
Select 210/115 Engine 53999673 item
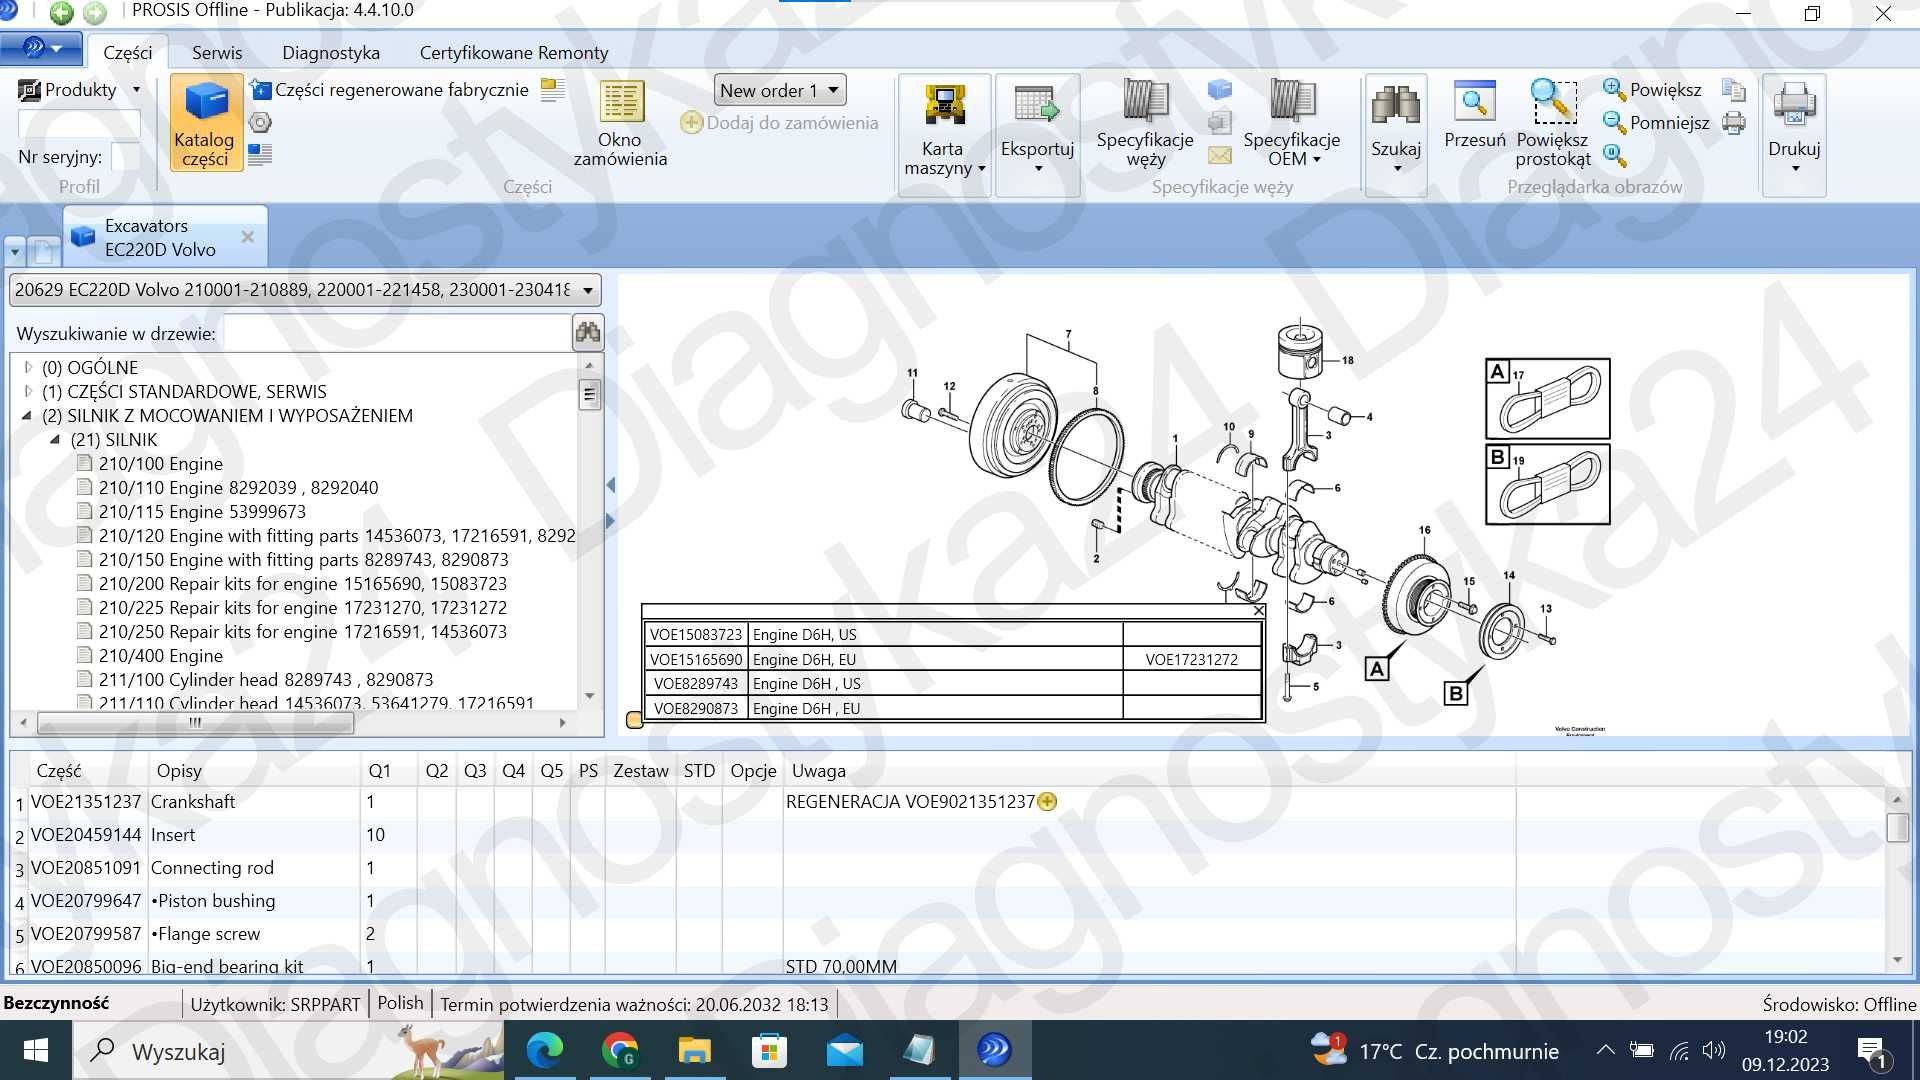(x=202, y=512)
